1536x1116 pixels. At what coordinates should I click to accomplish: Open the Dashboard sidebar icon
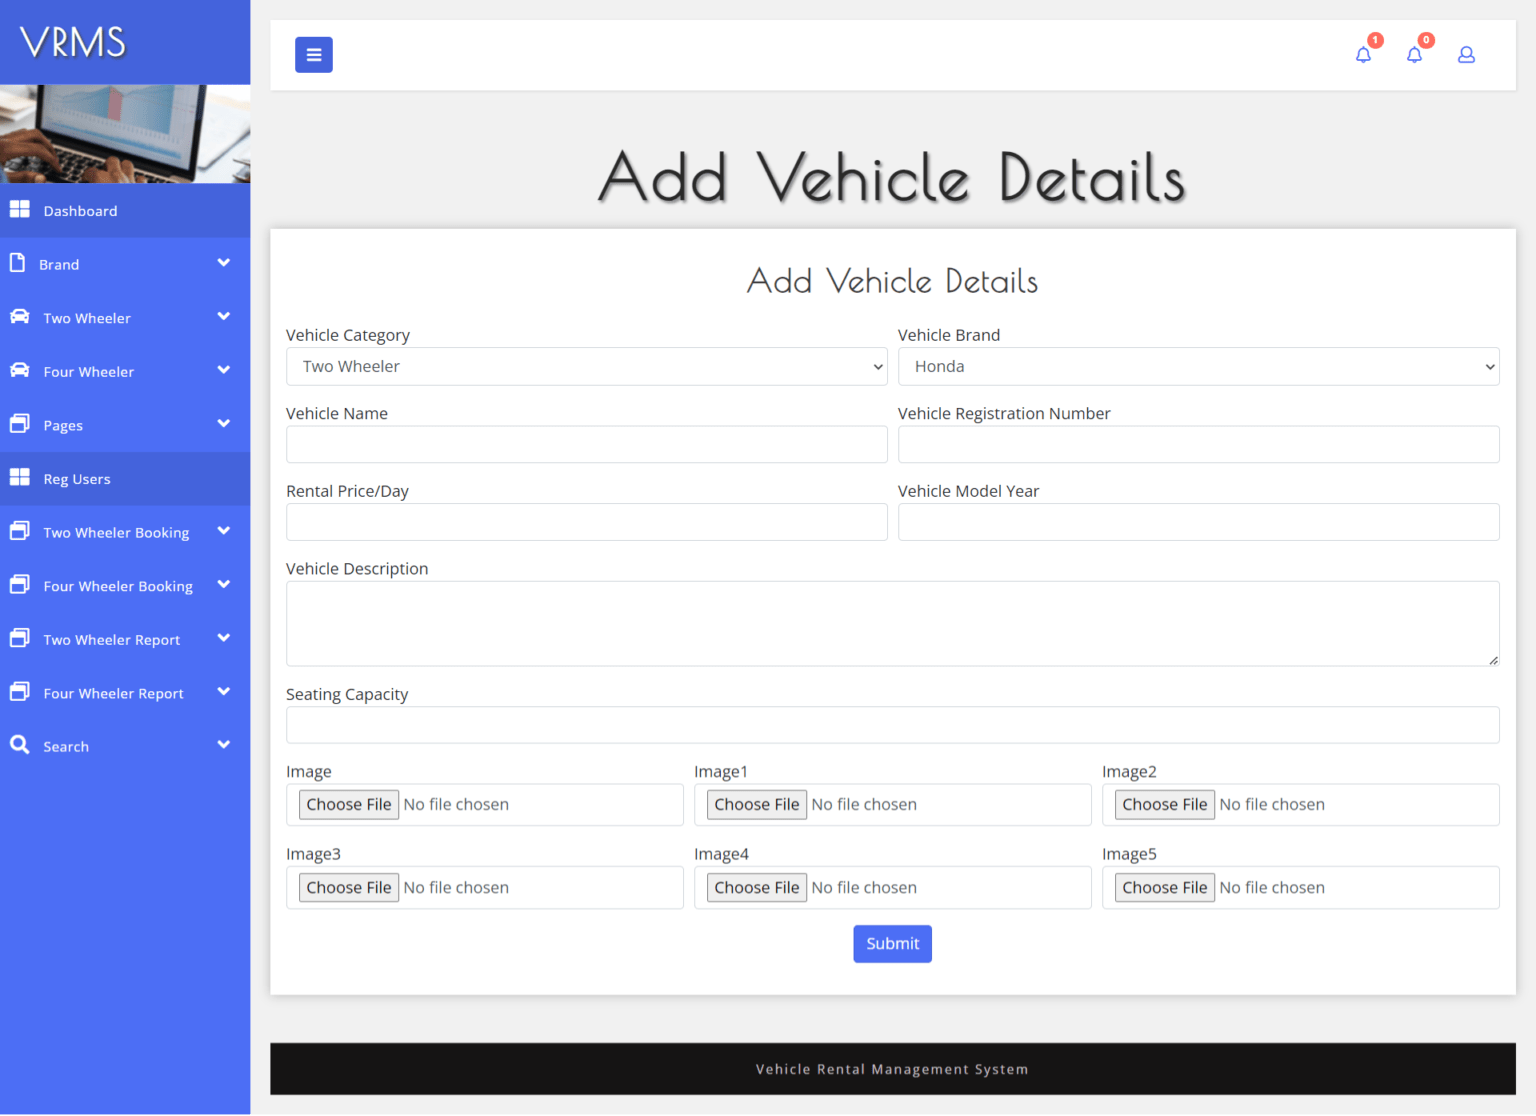click(x=20, y=210)
